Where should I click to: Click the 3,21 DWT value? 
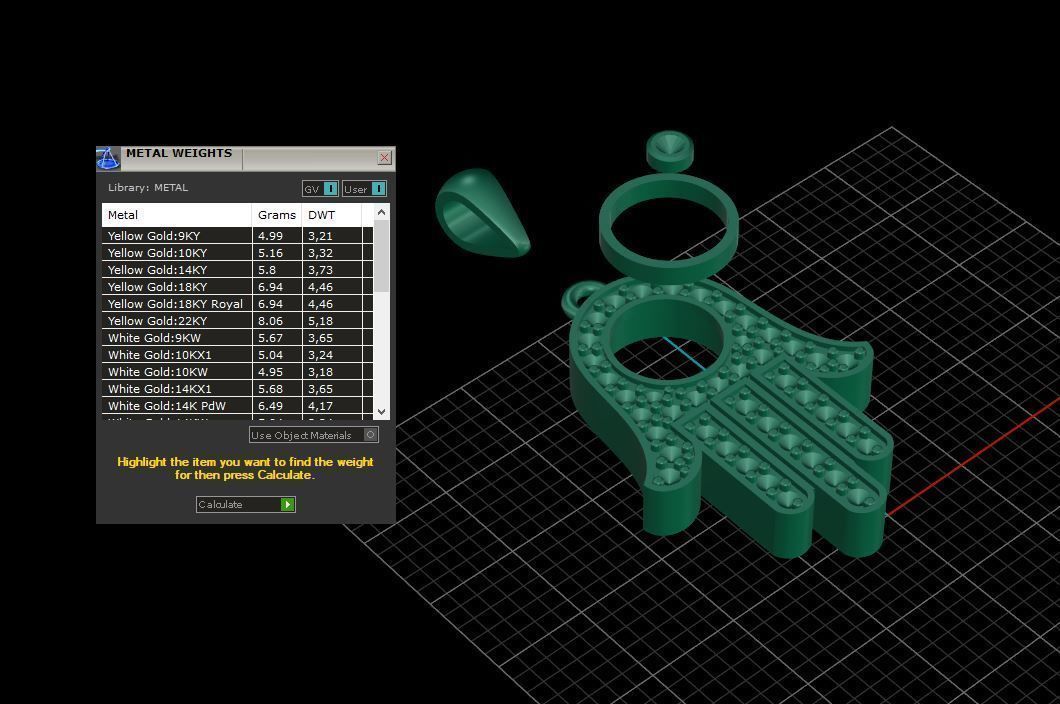tap(320, 236)
